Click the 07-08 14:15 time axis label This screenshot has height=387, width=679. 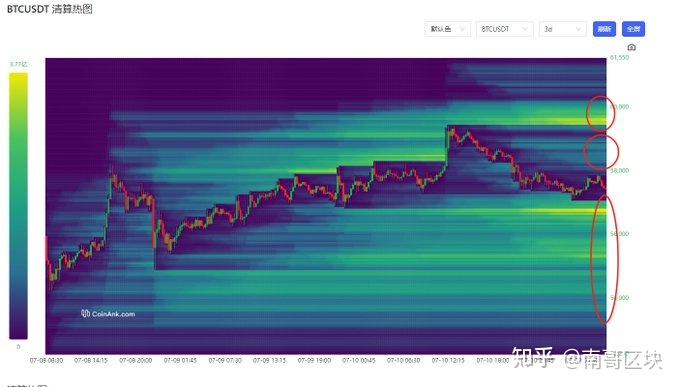pos(91,360)
